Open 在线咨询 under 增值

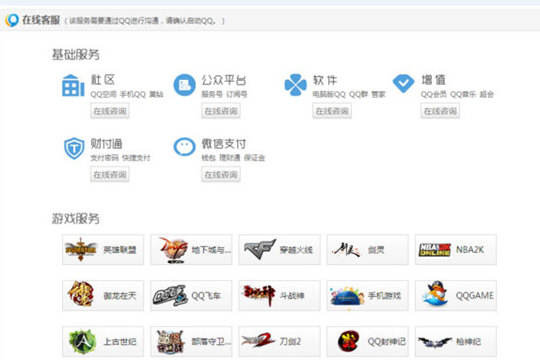(x=440, y=111)
